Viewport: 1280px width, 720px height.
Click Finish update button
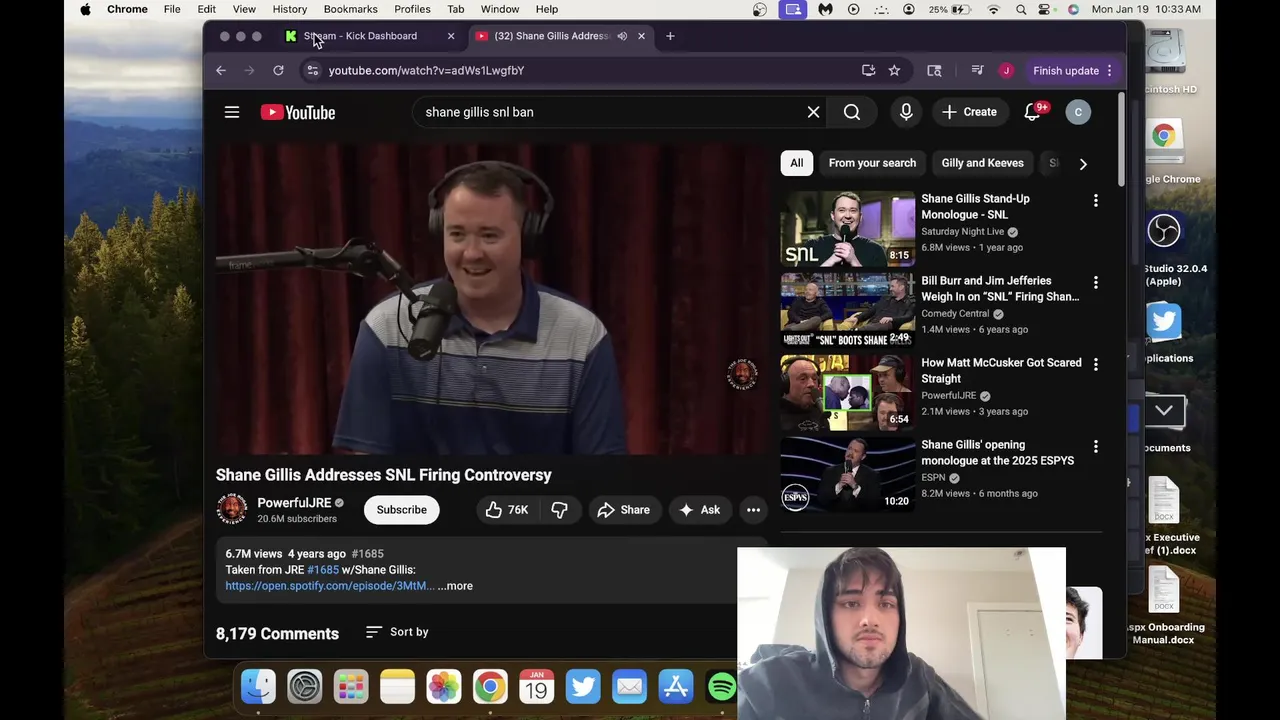tap(1066, 70)
